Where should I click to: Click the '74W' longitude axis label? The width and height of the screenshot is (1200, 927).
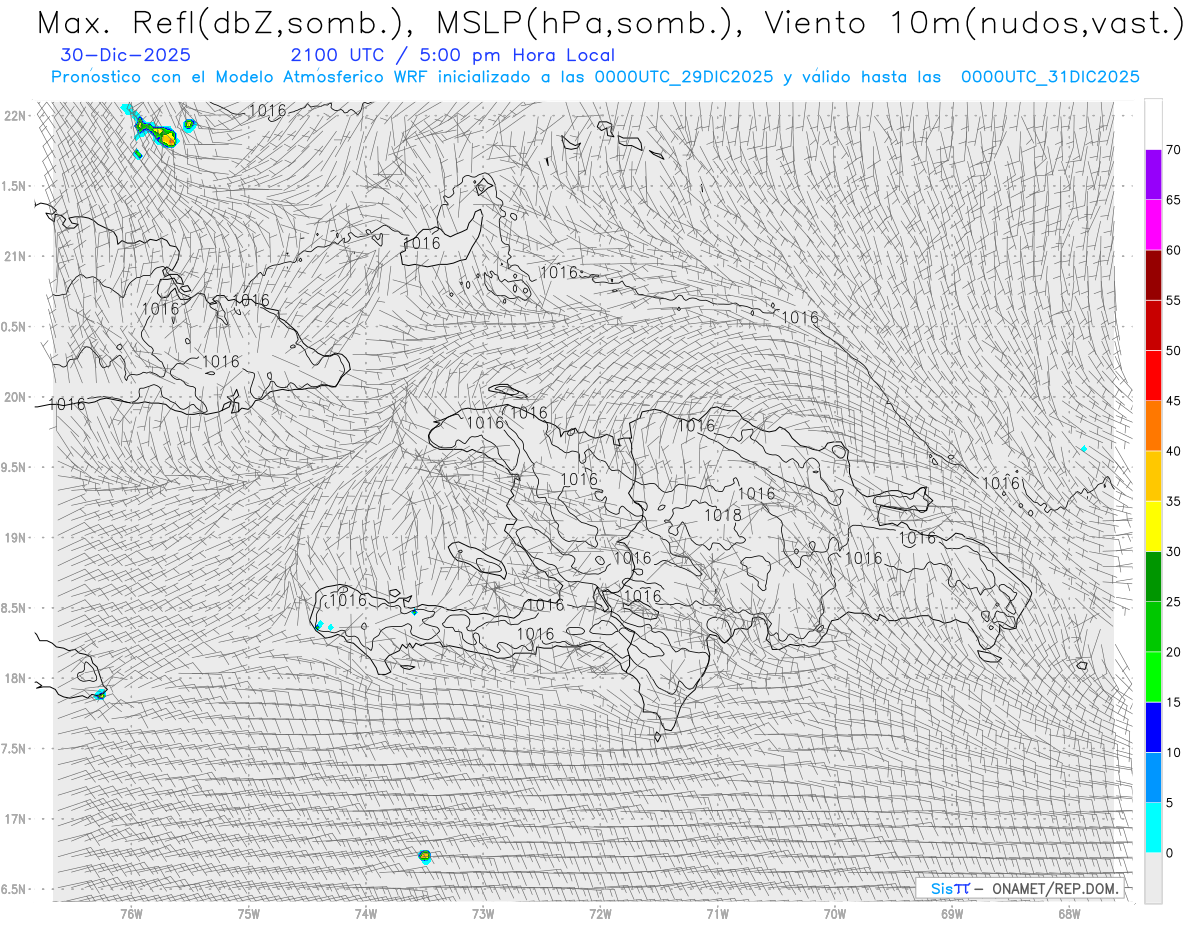pyautogui.click(x=365, y=913)
